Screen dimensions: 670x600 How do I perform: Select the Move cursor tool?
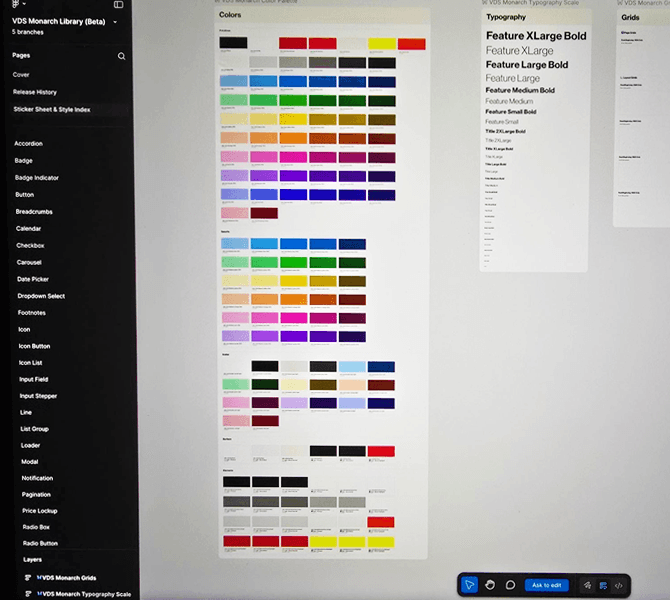pos(470,585)
